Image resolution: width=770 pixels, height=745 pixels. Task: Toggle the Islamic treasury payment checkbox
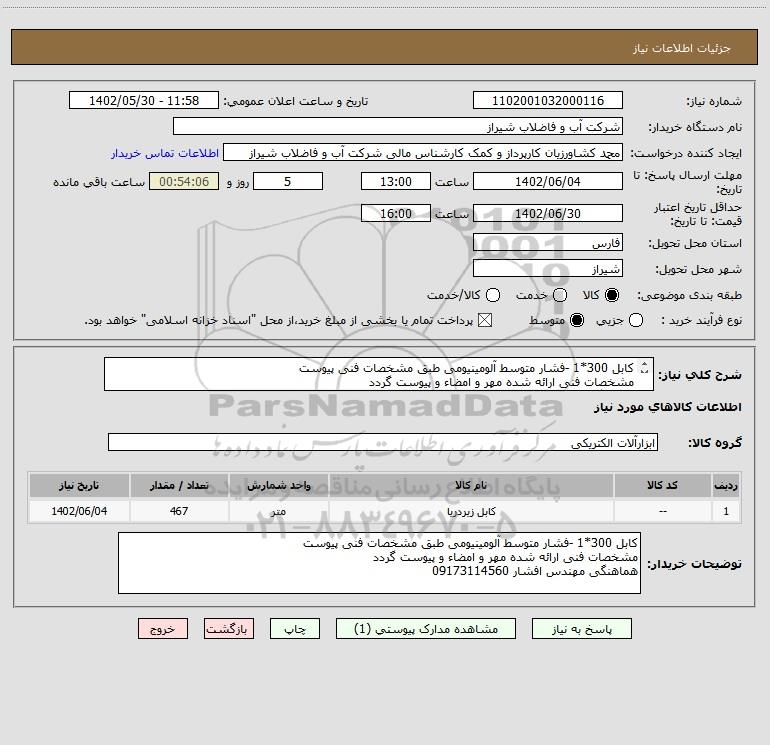485,320
